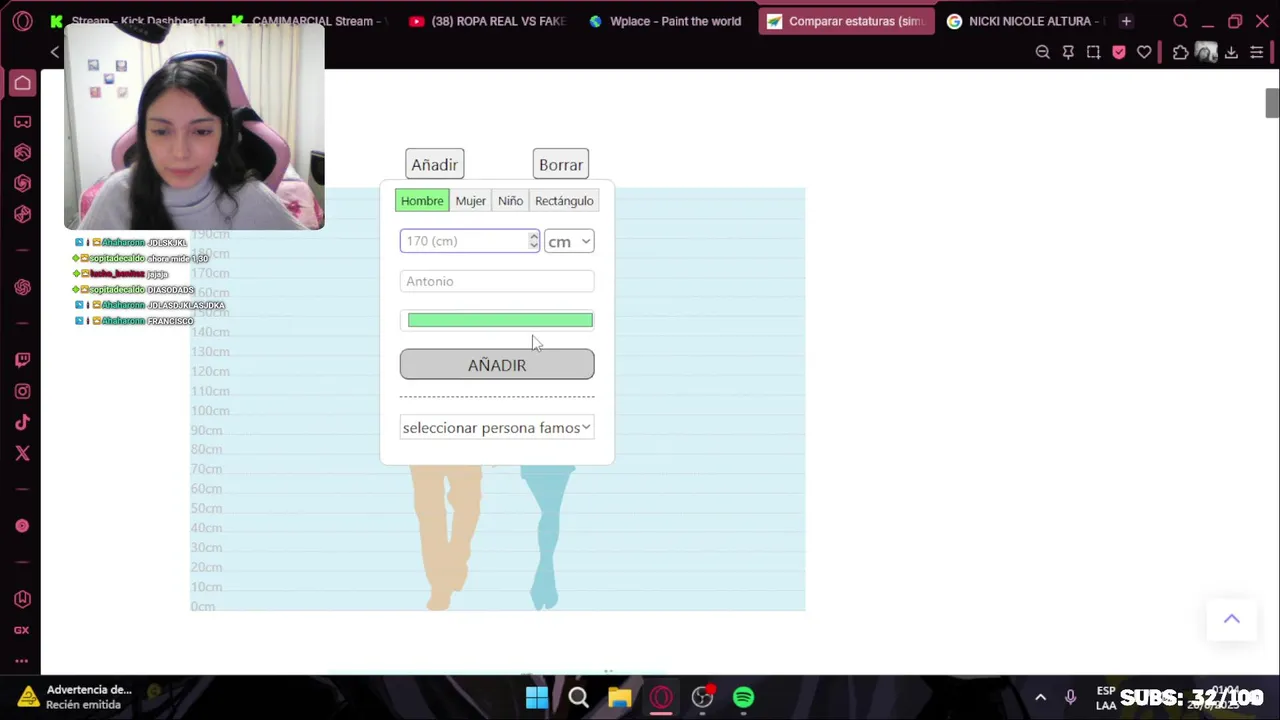Screen dimensions: 1280x720
Task: Click the height stepper arrows
Action: tap(534, 241)
